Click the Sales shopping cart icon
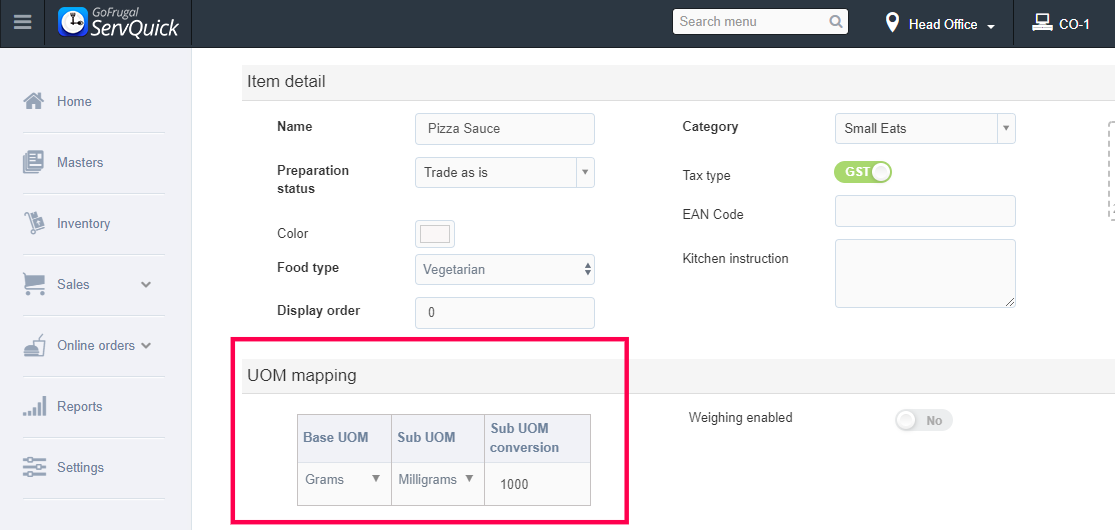Viewport: 1115px width, 530px height. tap(34, 284)
